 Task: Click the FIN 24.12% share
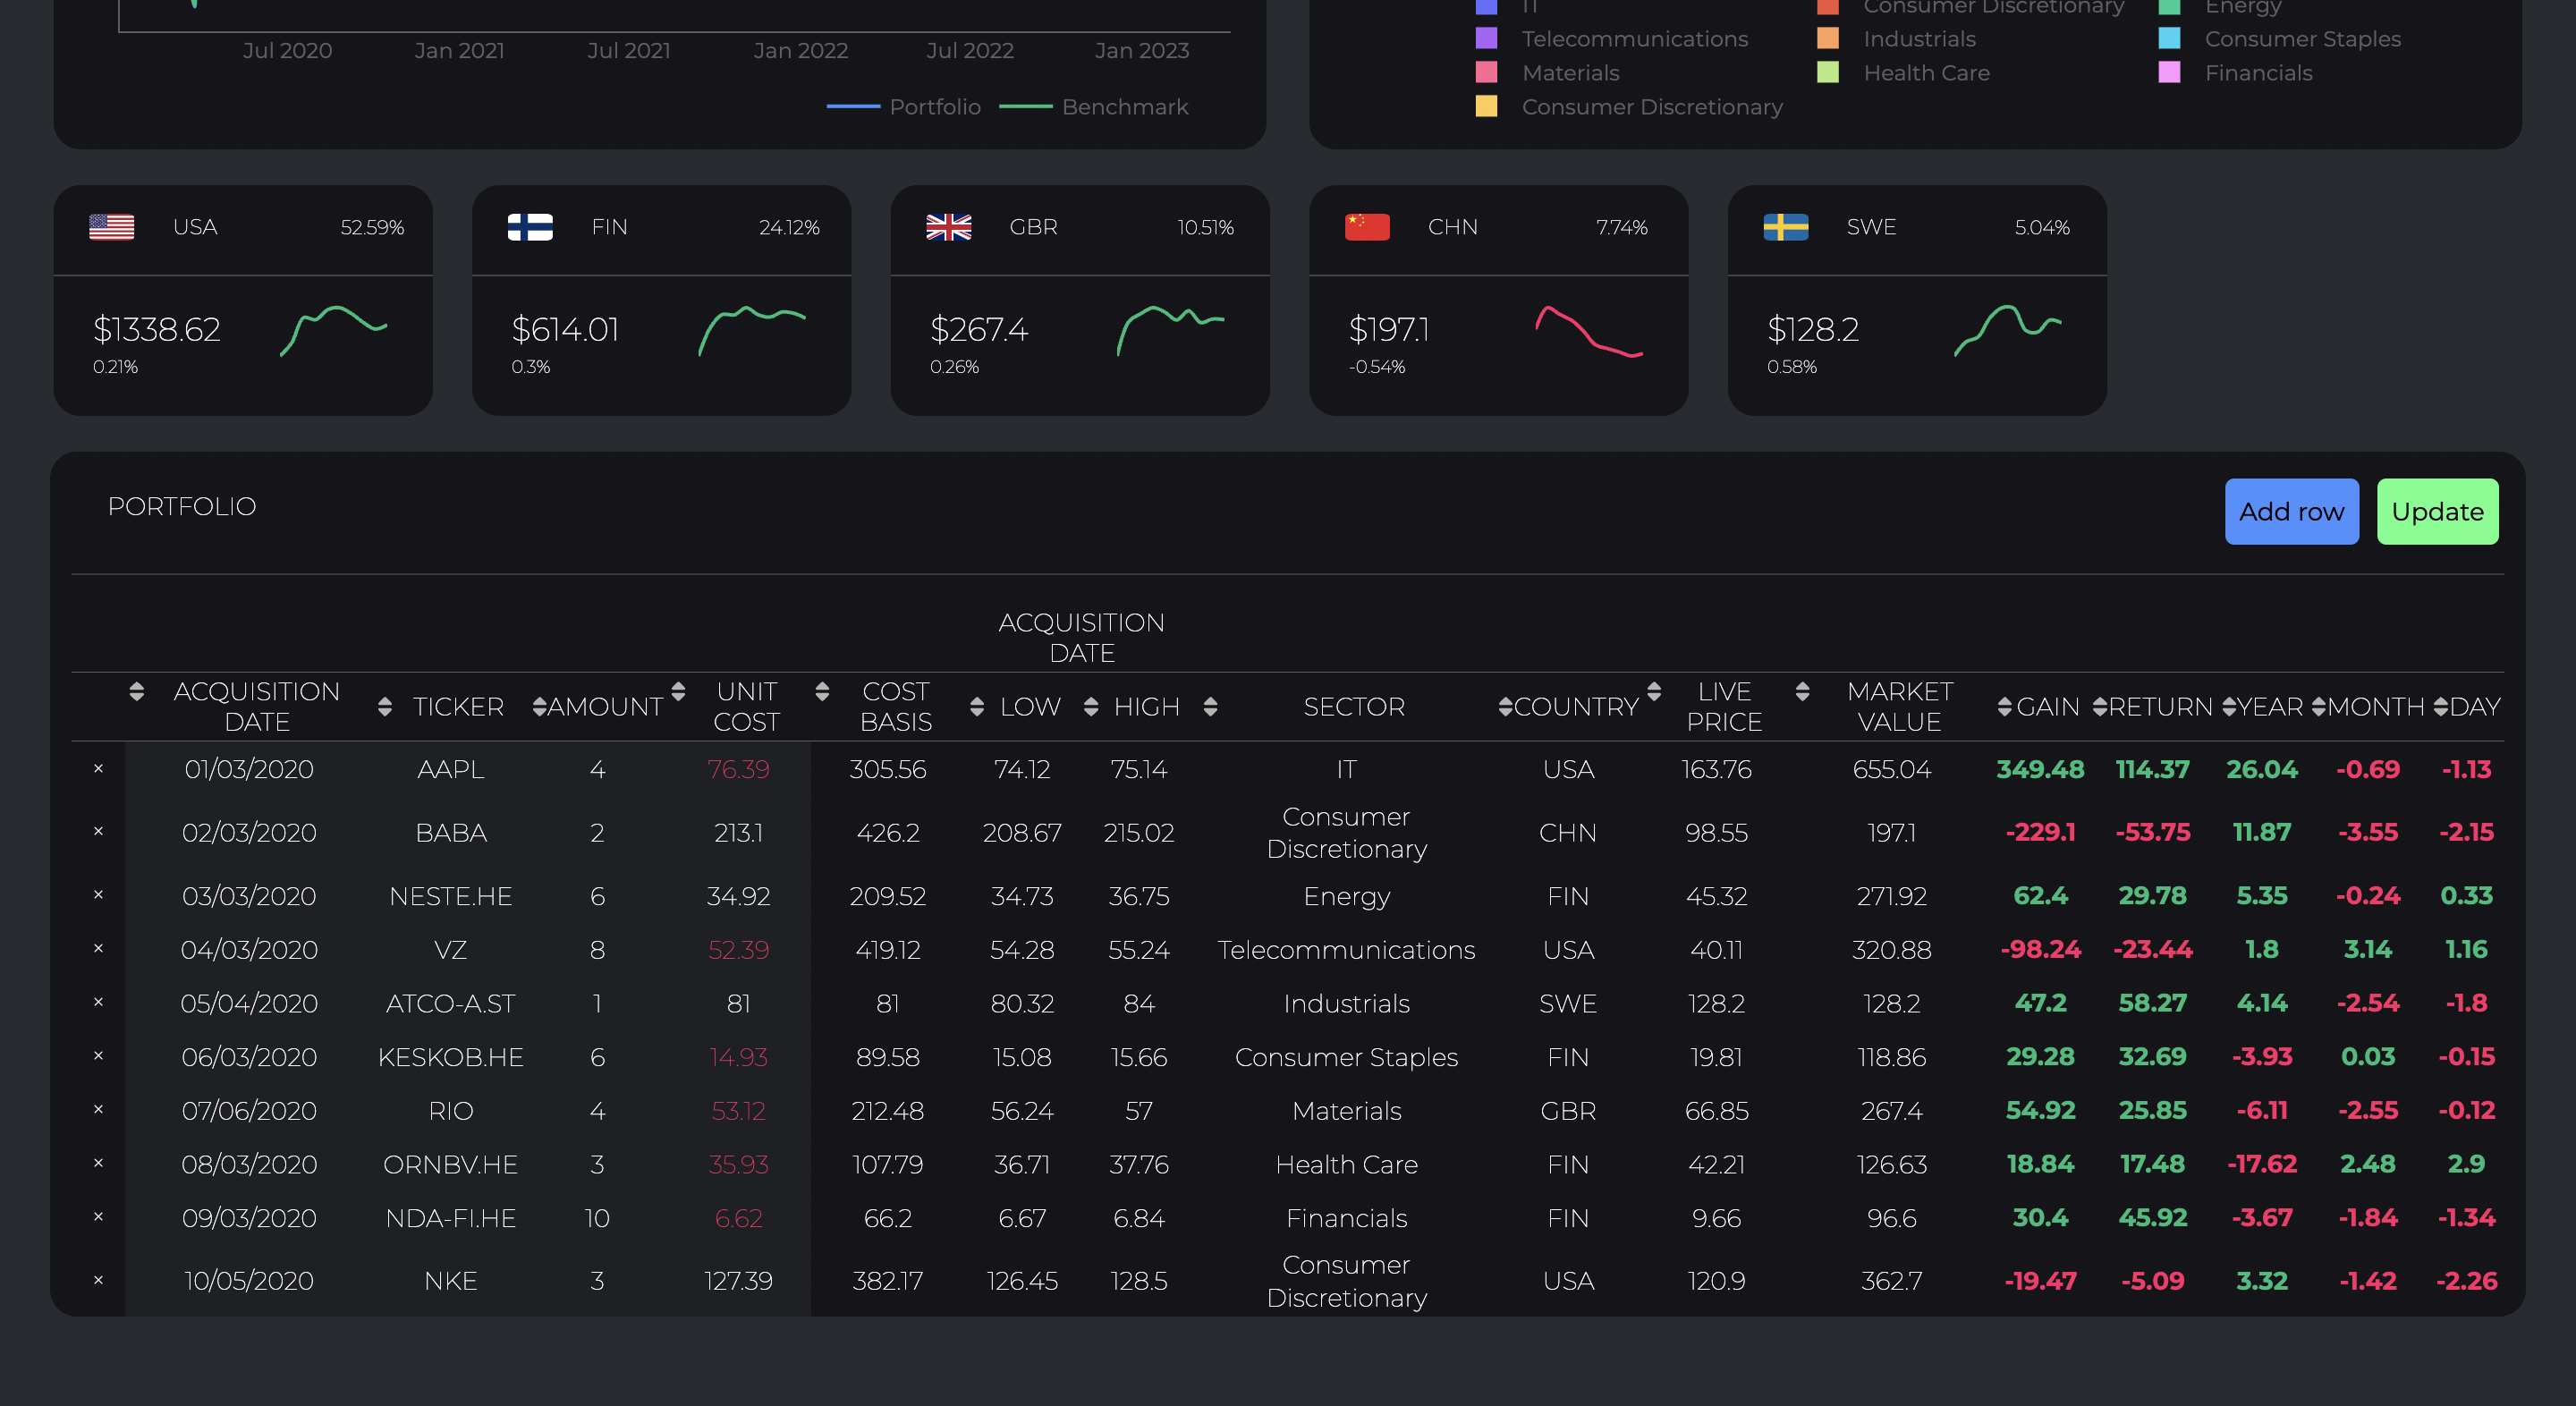coord(789,227)
